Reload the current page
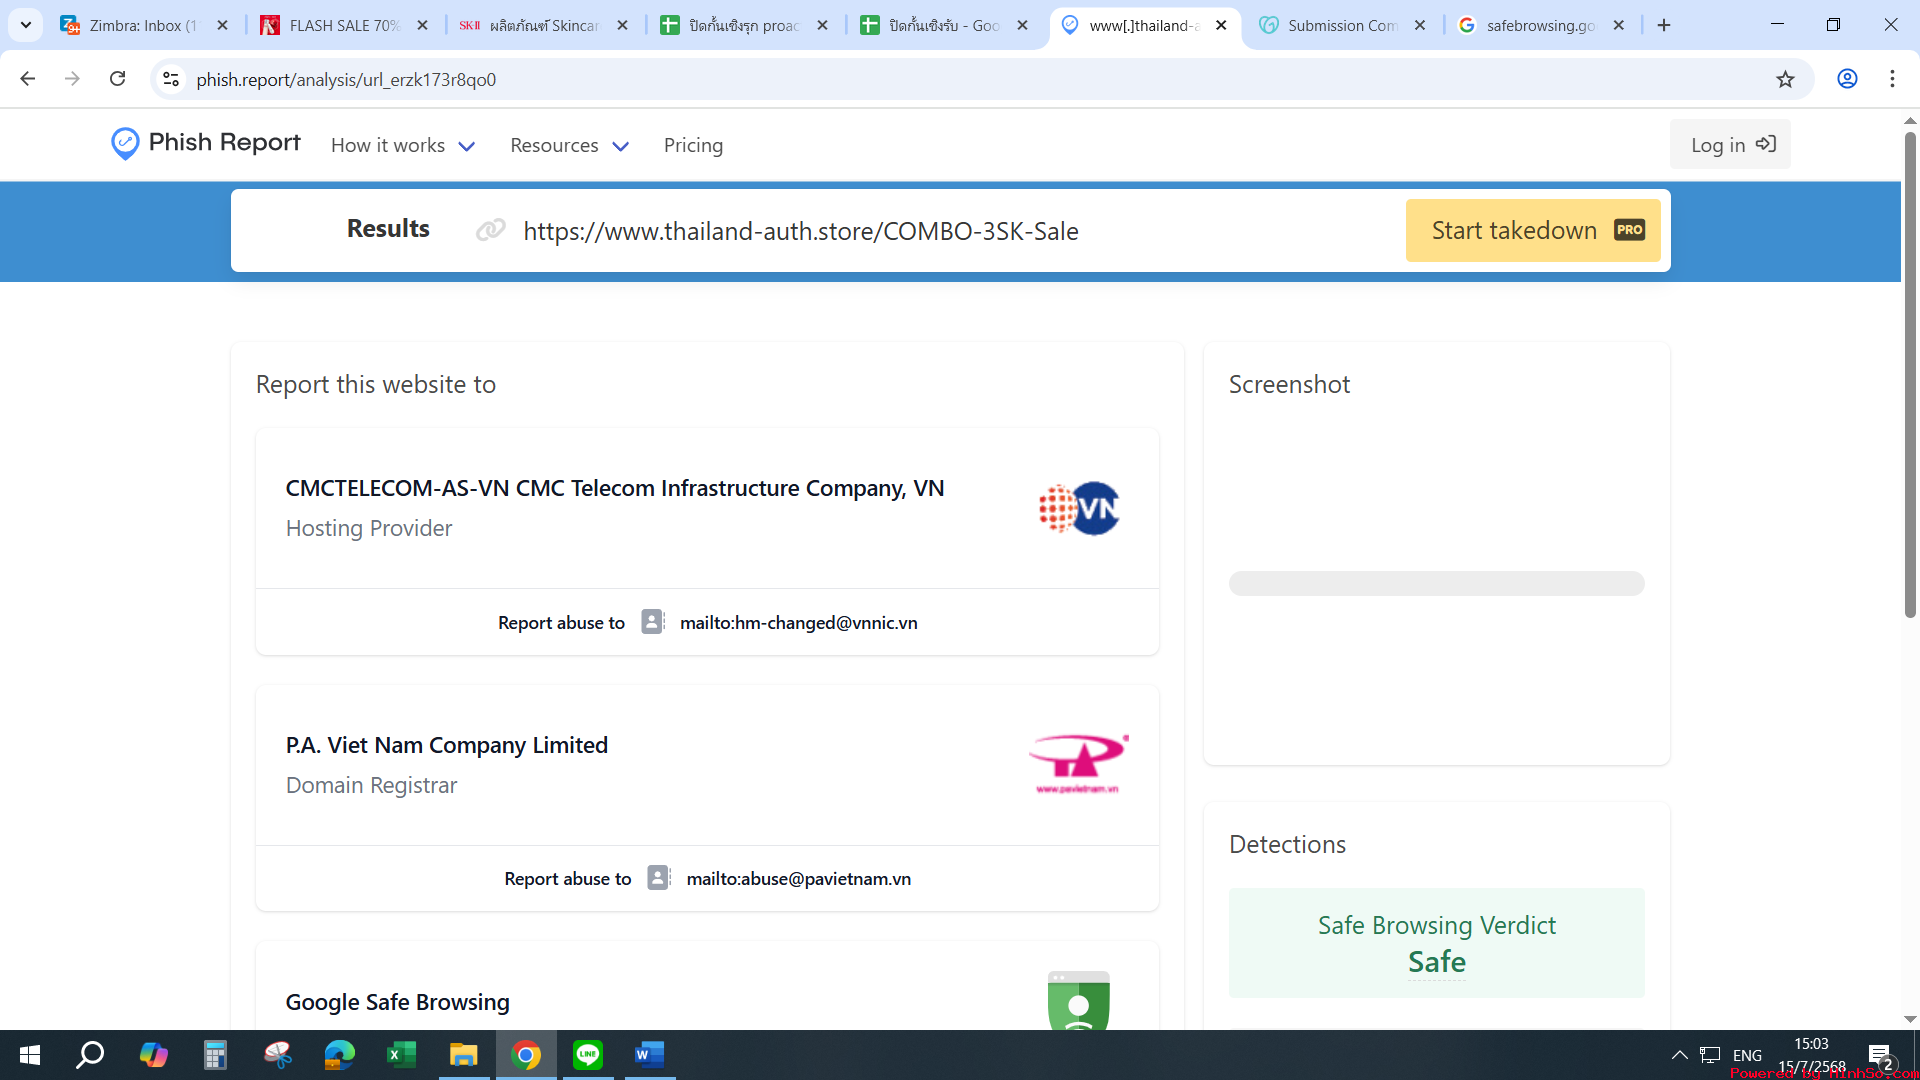 (117, 79)
